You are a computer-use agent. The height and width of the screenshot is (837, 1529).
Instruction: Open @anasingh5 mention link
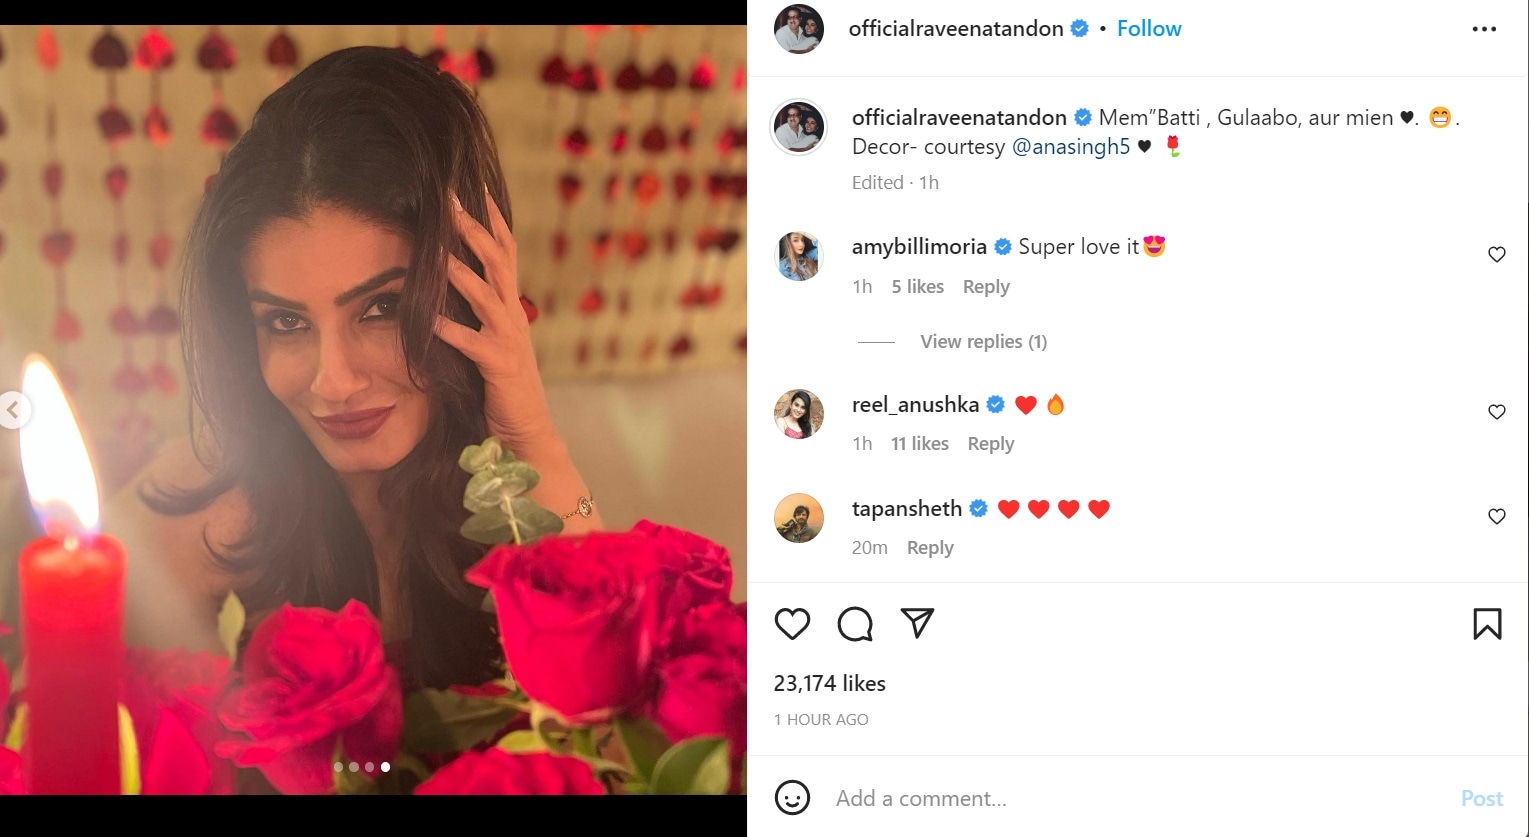(x=1071, y=147)
